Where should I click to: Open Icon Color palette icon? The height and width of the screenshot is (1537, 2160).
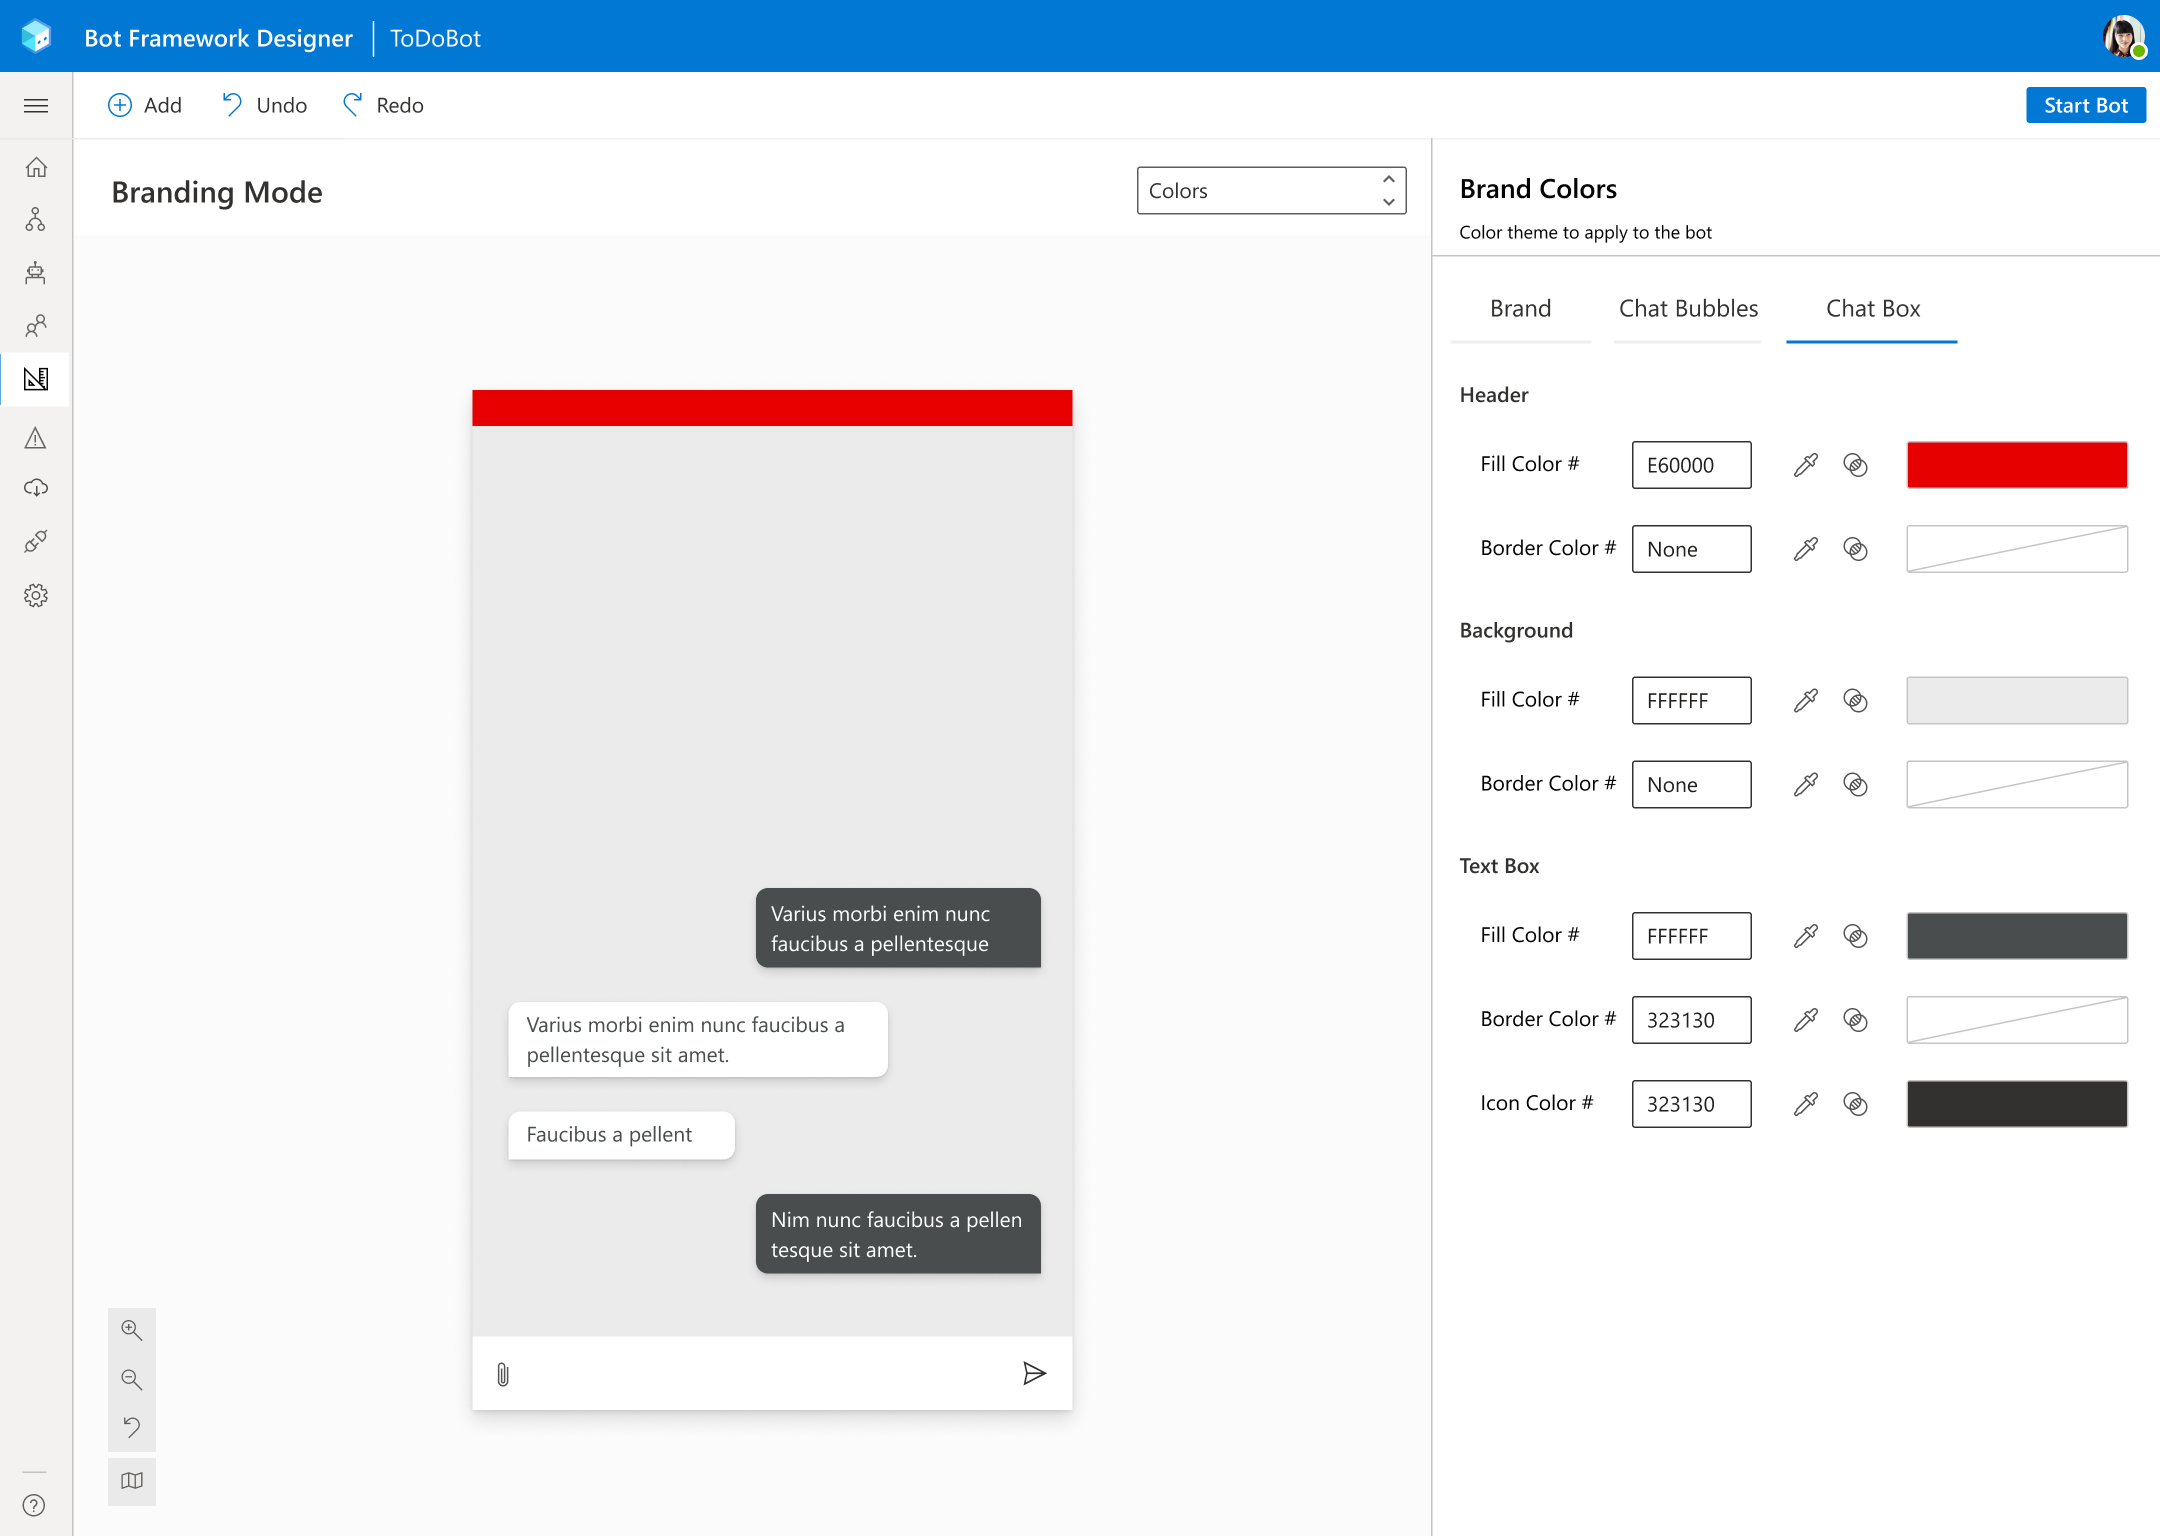1855,1104
